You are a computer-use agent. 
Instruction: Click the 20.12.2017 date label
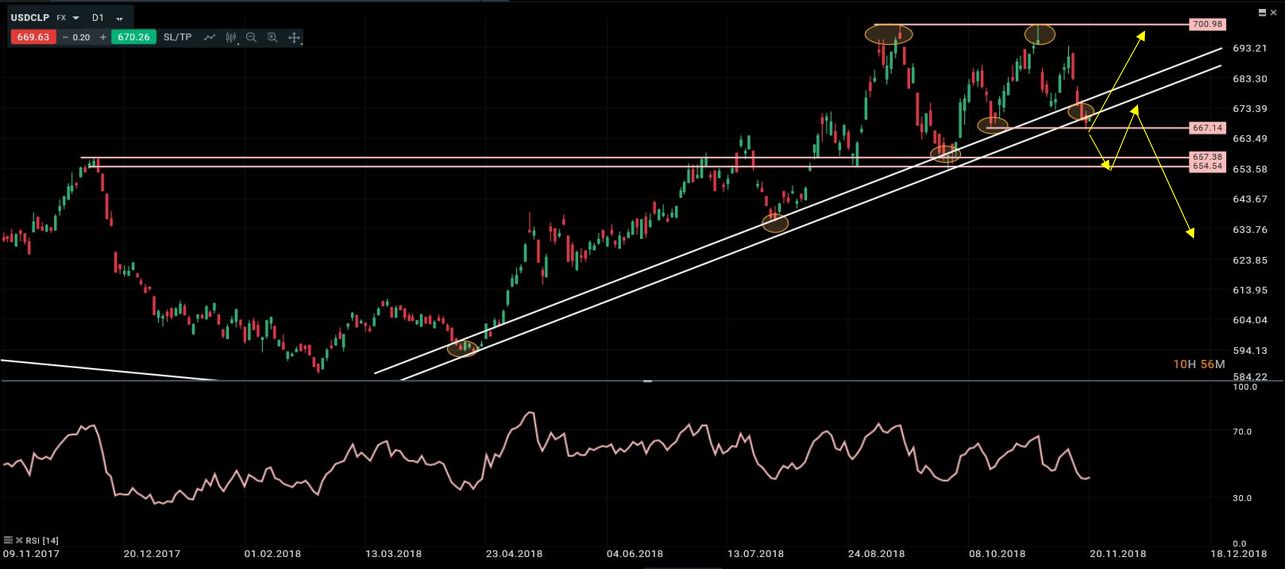[x=152, y=553]
